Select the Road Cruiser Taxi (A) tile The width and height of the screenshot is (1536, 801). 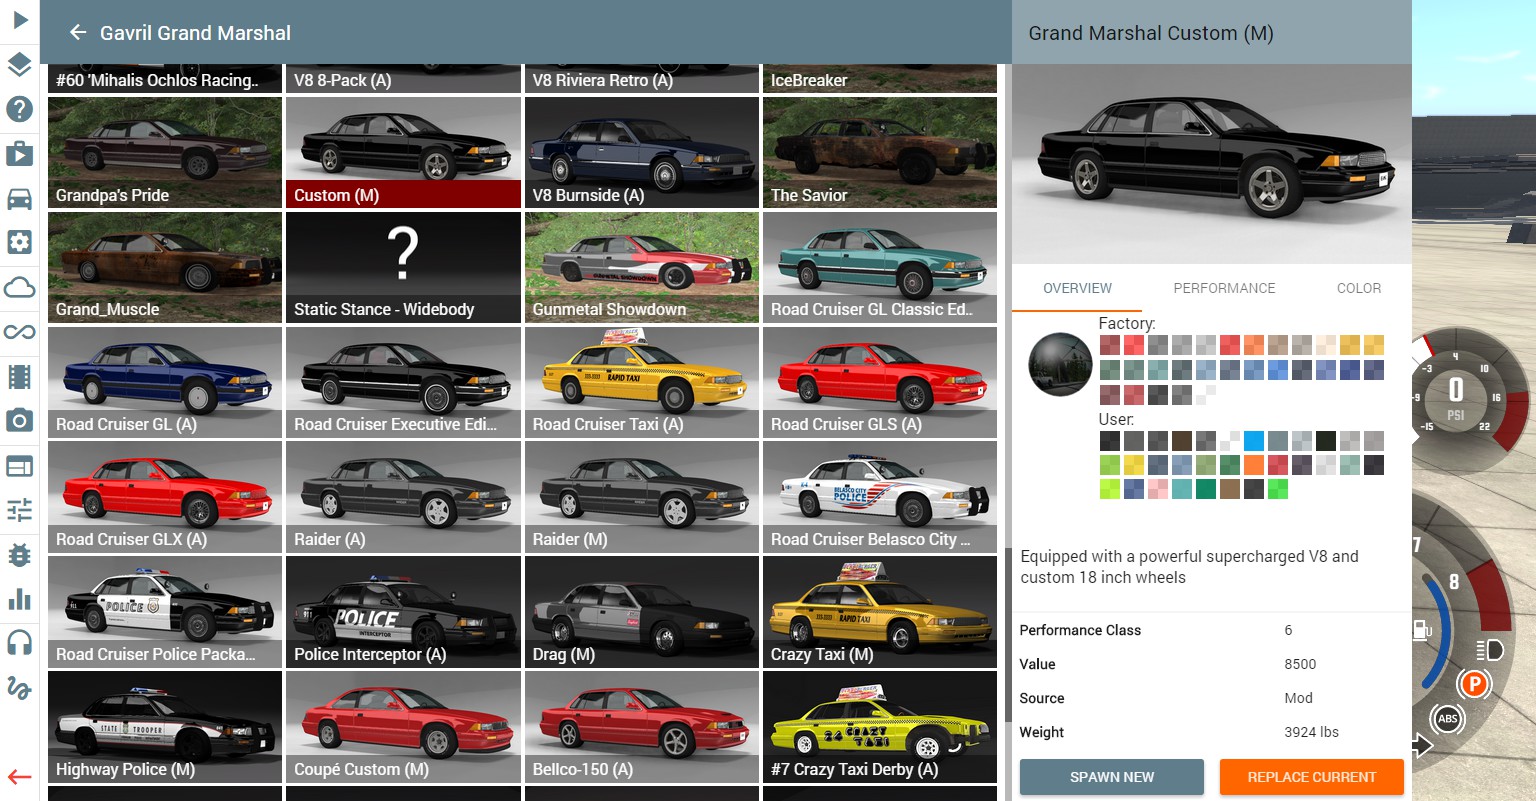[x=642, y=382]
